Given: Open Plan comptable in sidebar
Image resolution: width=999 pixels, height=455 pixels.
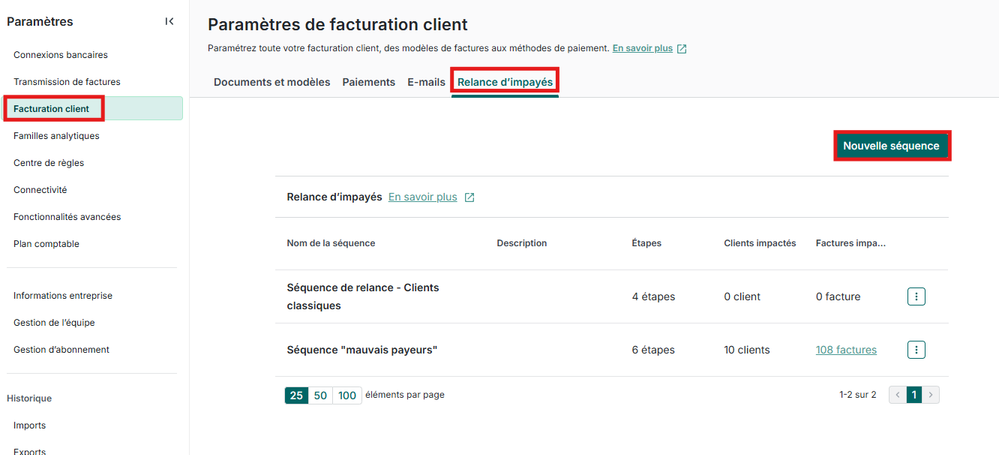Looking at the screenshot, I should pyautogui.click(x=46, y=244).
